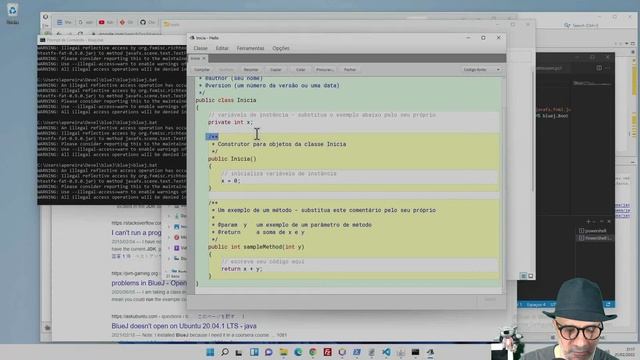Open the Código-fonte view dropdown

pyautogui.click(x=482, y=70)
